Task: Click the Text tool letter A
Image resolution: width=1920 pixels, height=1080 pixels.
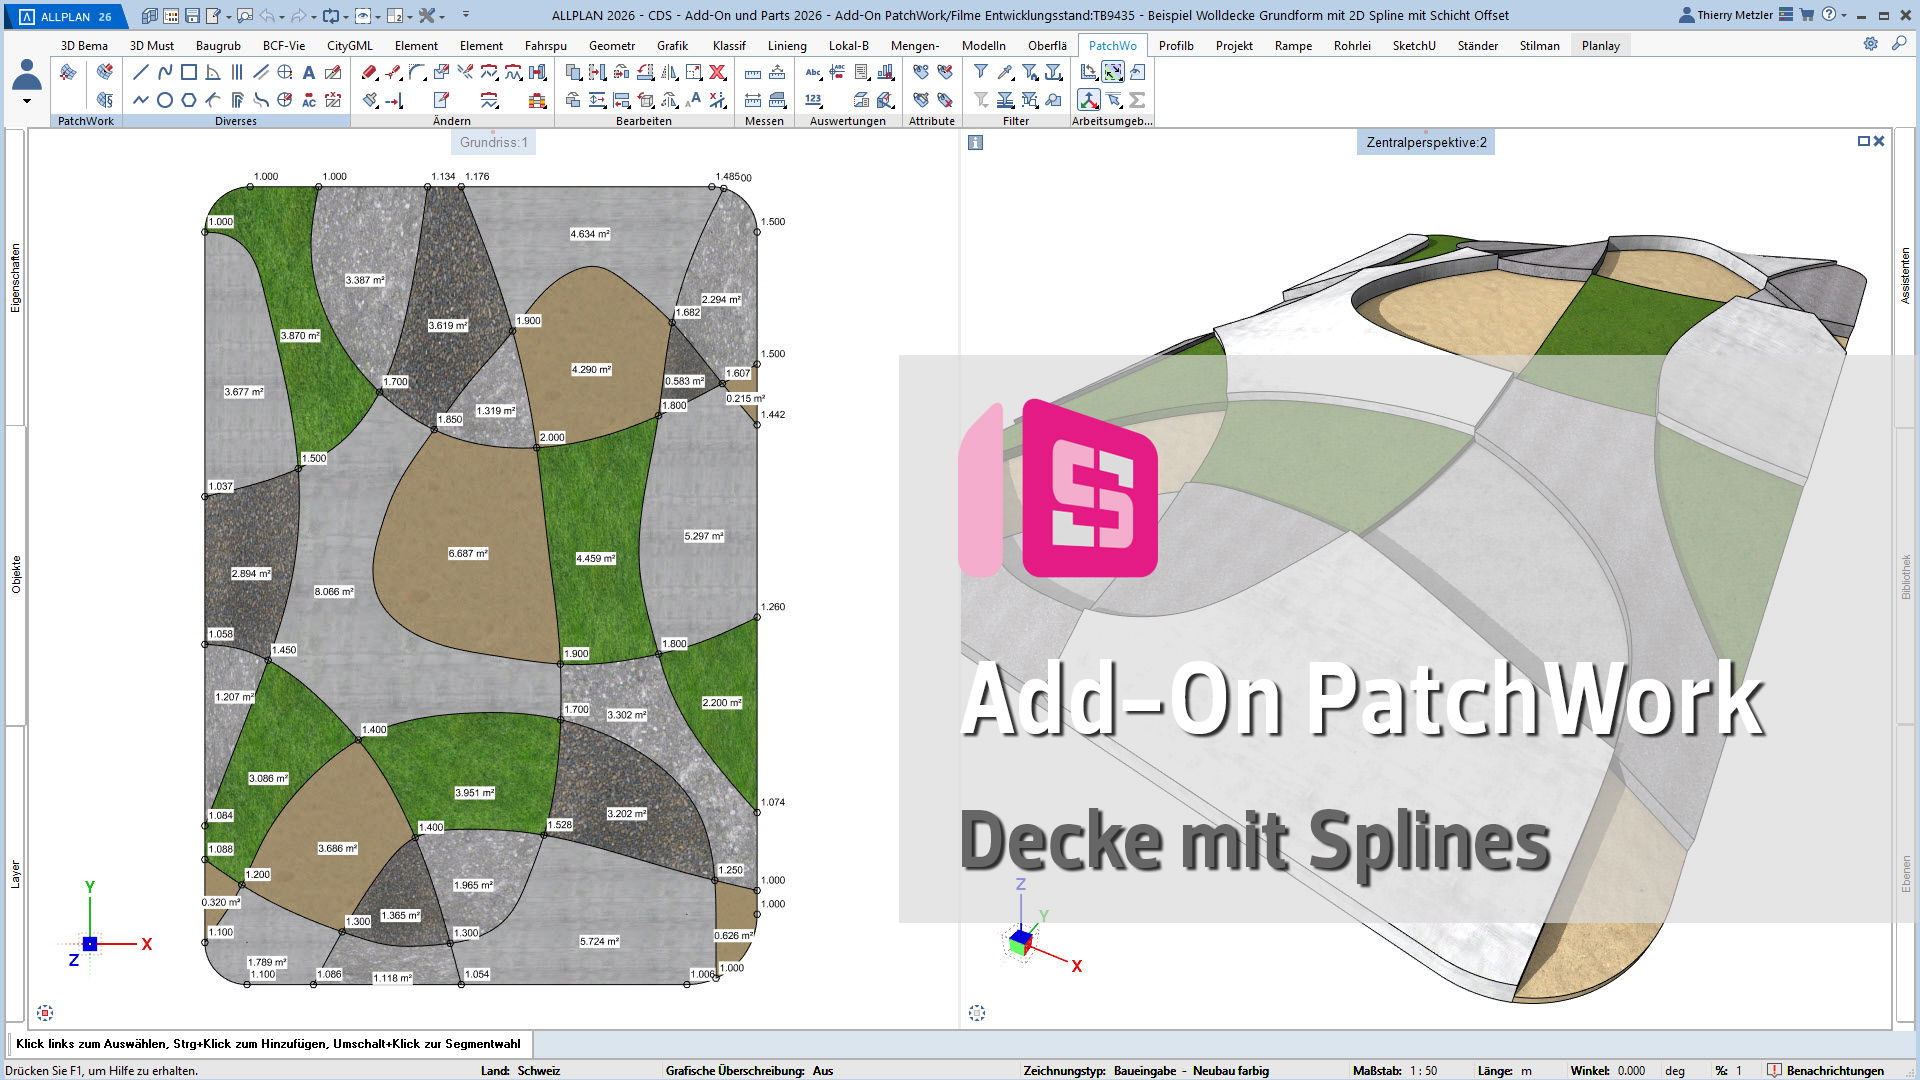Action: tap(309, 72)
